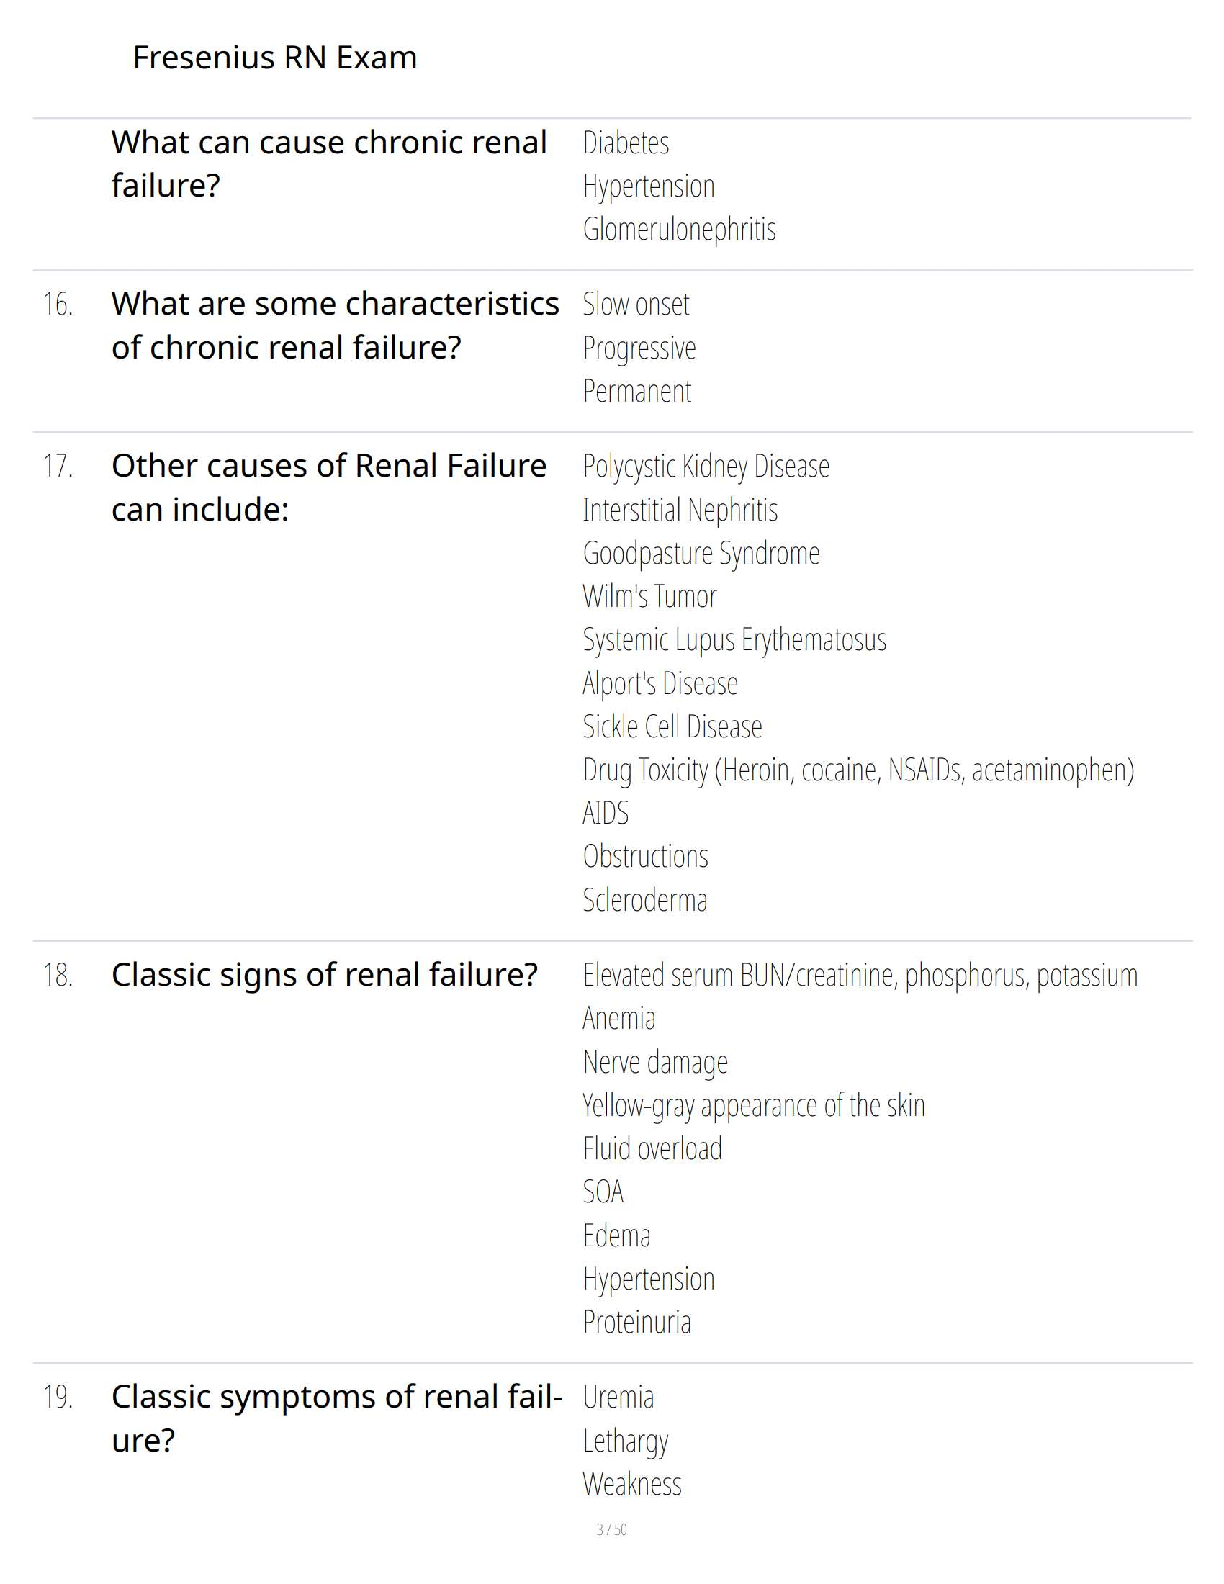
Task: Select Classic symptoms of renal failure question
Action: click(x=335, y=1418)
